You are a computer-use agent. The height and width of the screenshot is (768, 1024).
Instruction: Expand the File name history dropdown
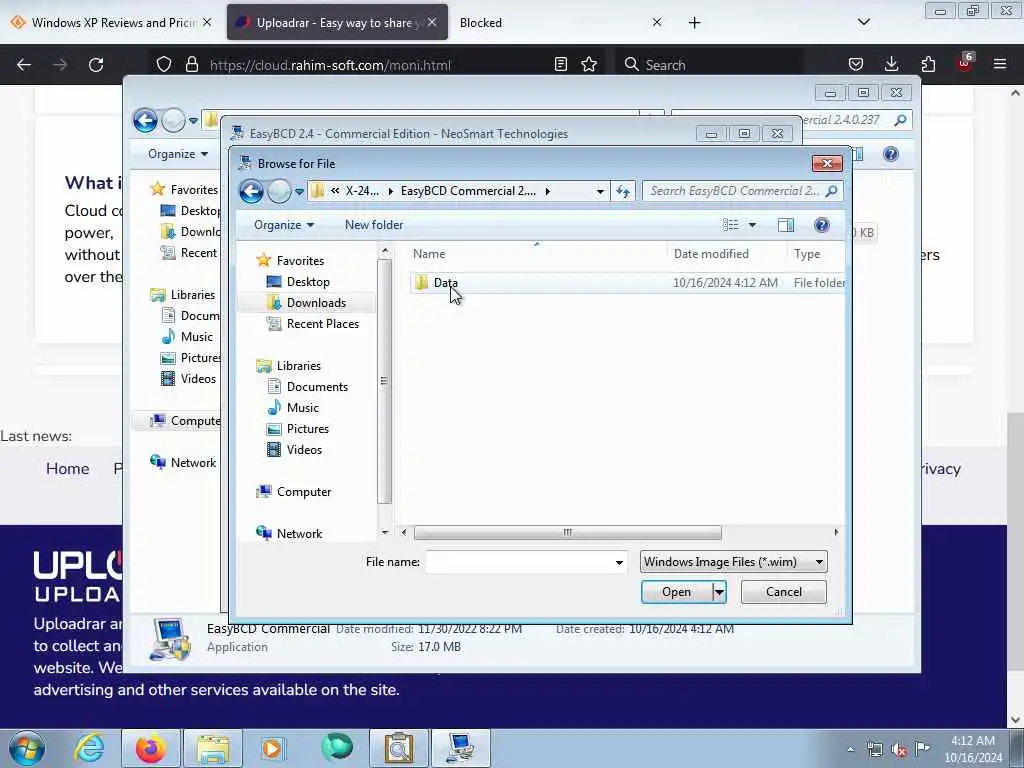(619, 562)
